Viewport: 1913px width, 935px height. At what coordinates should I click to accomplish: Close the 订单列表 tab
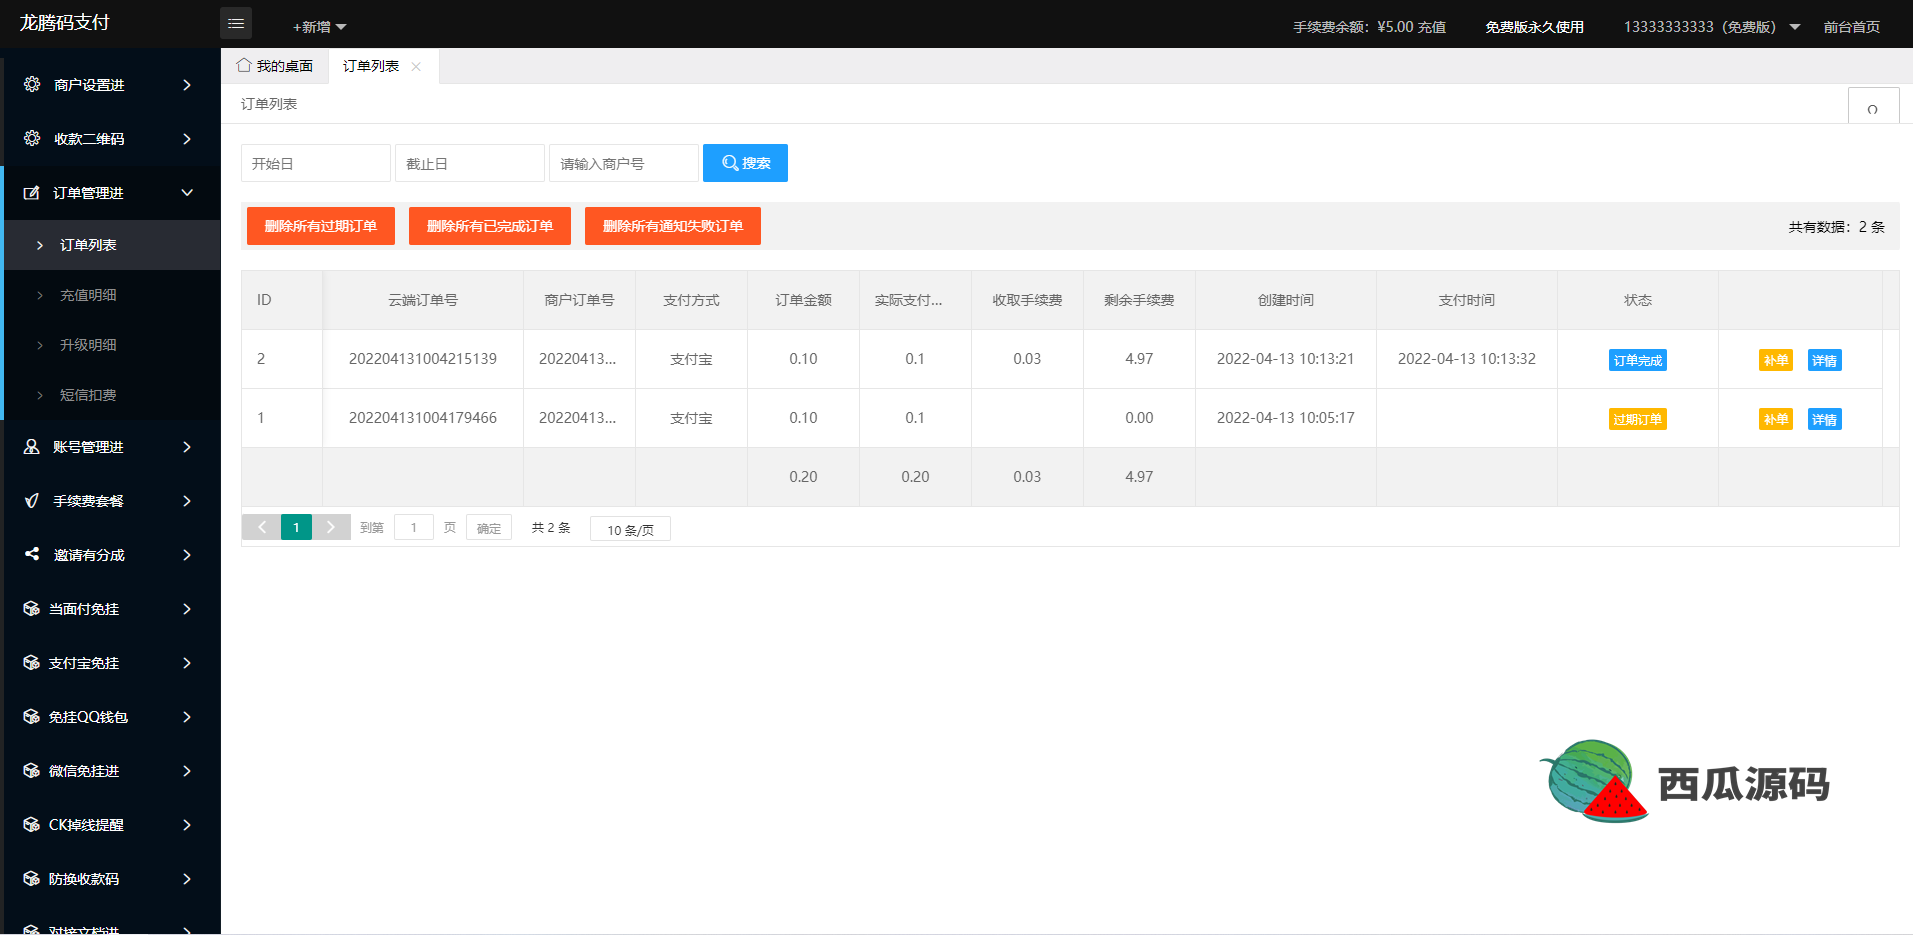point(416,67)
